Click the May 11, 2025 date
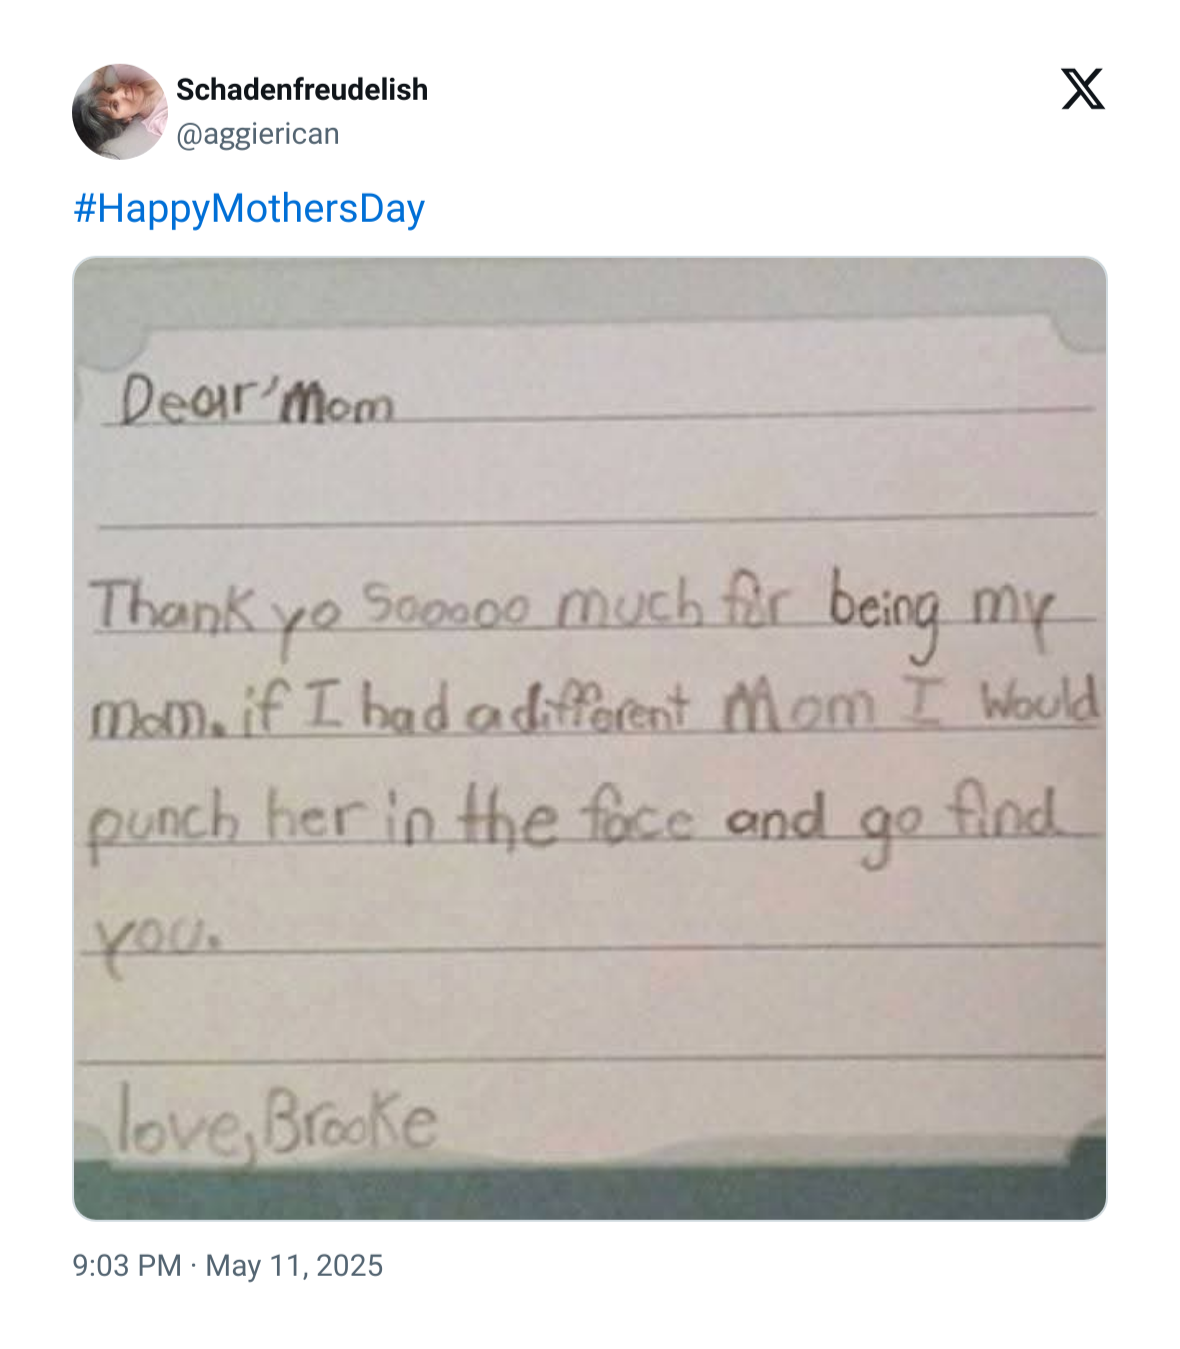Image resolution: width=1180 pixels, height=1349 pixels. [x=294, y=1265]
